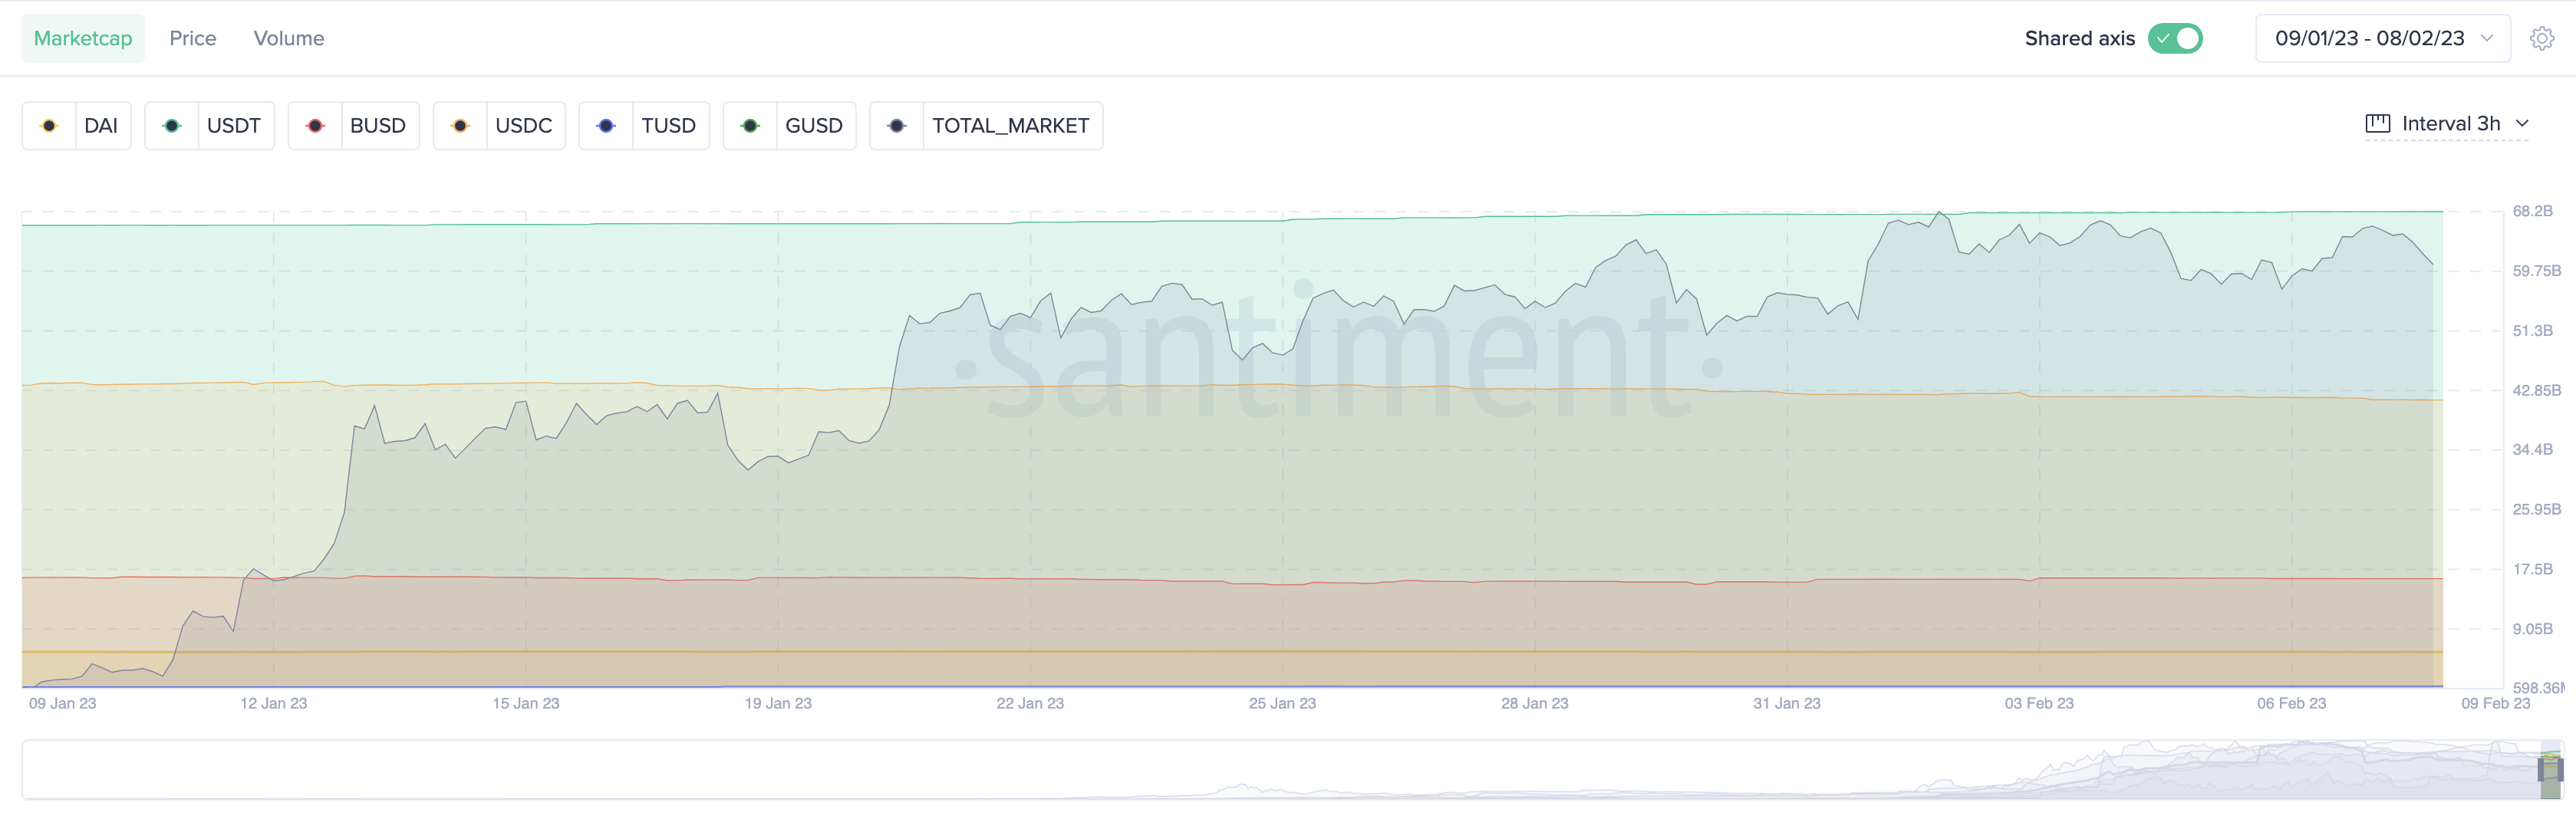Click the GUSD green dot icon
This screenshot has width=2576, height=819.
(750, 126)
